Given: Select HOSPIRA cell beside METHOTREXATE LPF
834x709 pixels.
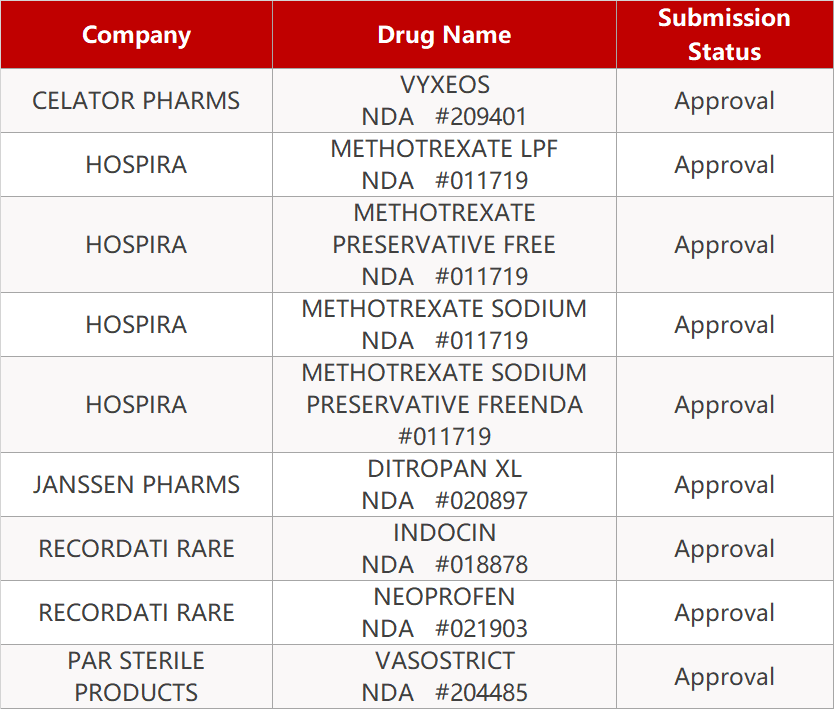Looking at the screenshot, I should [x=136, y=165].
